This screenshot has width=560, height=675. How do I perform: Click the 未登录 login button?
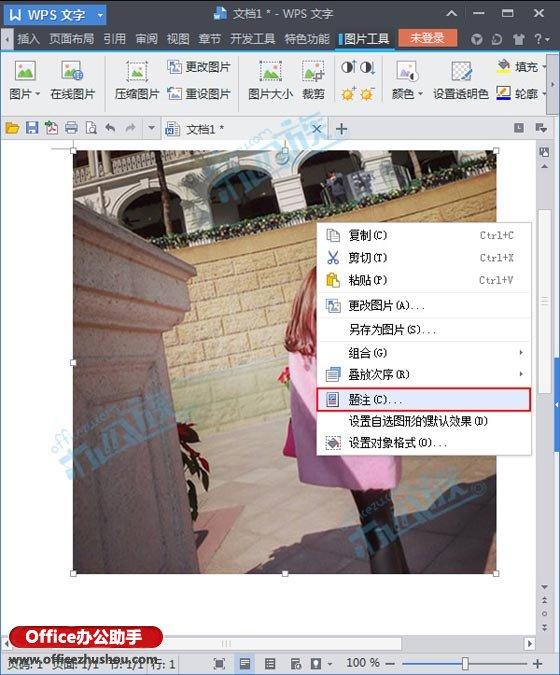[427, 38]
